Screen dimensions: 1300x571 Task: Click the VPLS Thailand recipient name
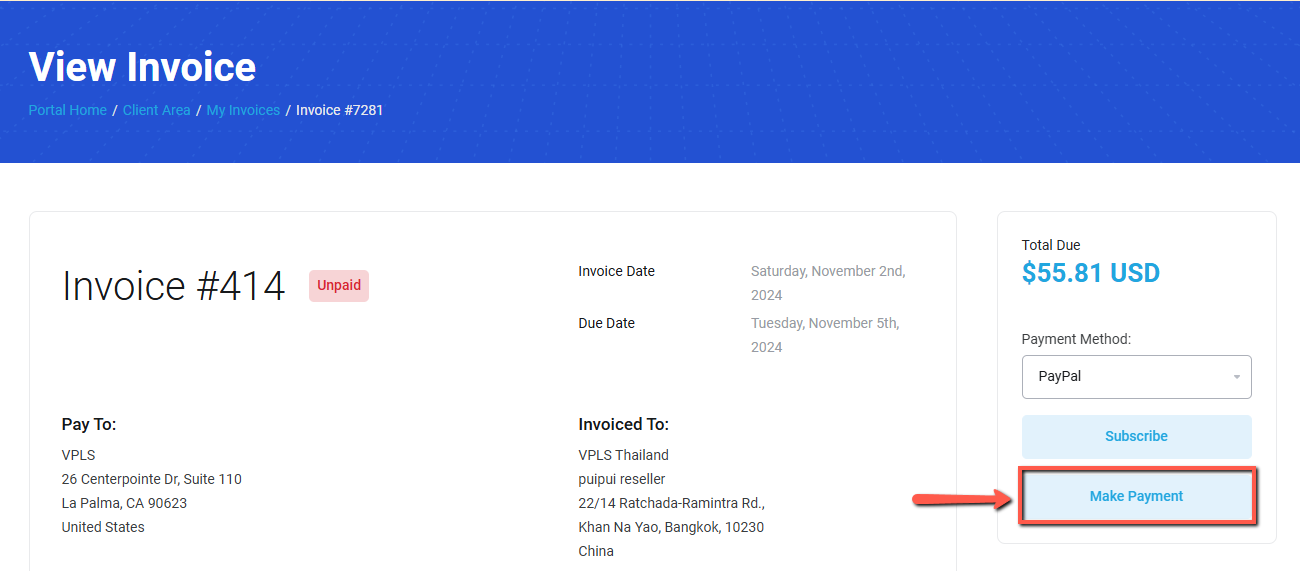pyautogui.click(x=623, y=455)
